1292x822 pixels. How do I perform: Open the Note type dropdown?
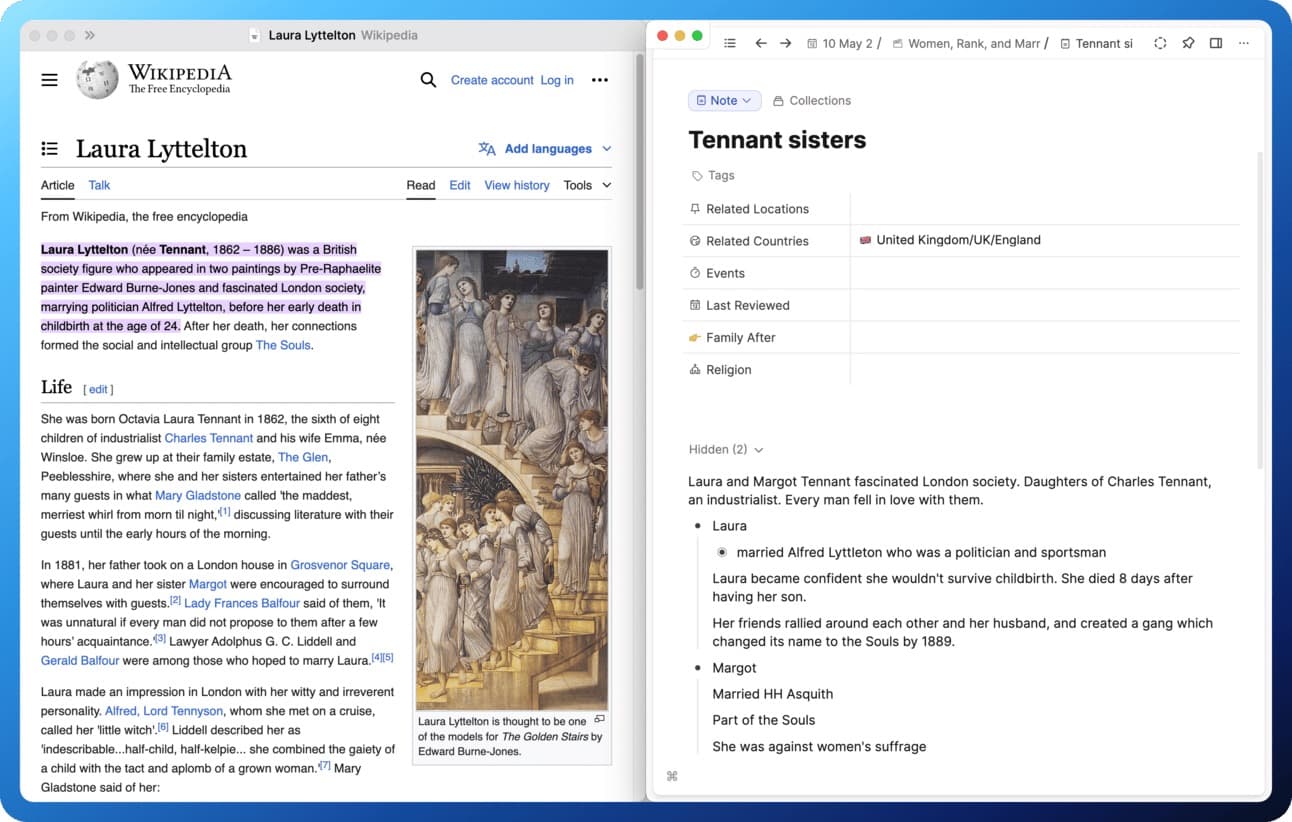724,100
